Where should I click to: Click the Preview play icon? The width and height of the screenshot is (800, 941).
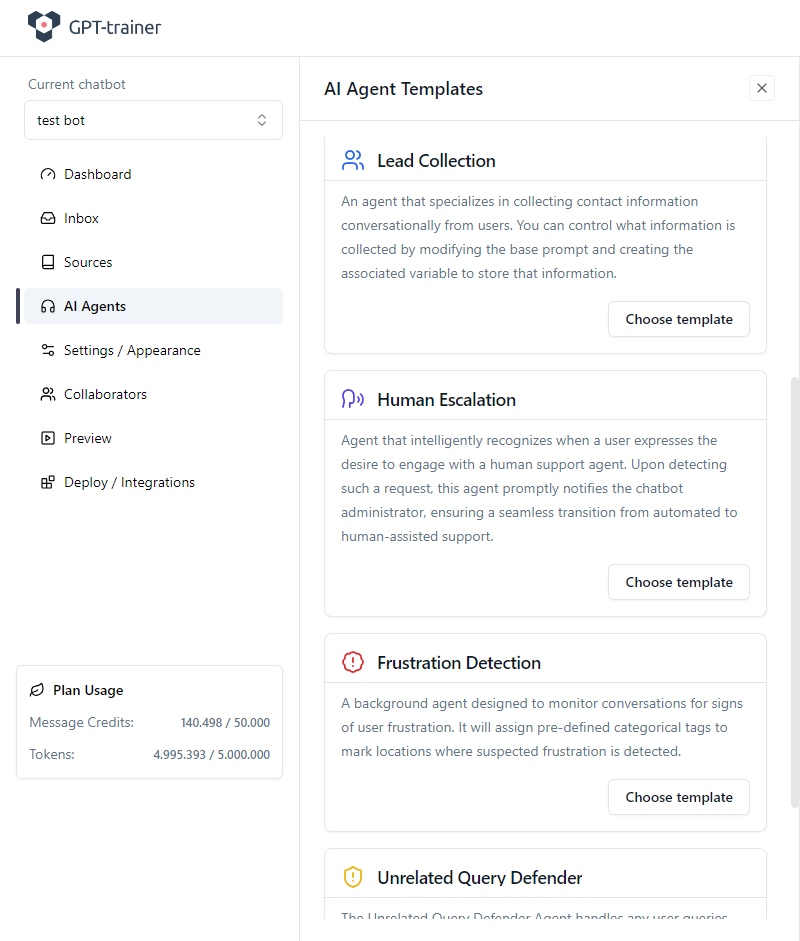point(48,438)
